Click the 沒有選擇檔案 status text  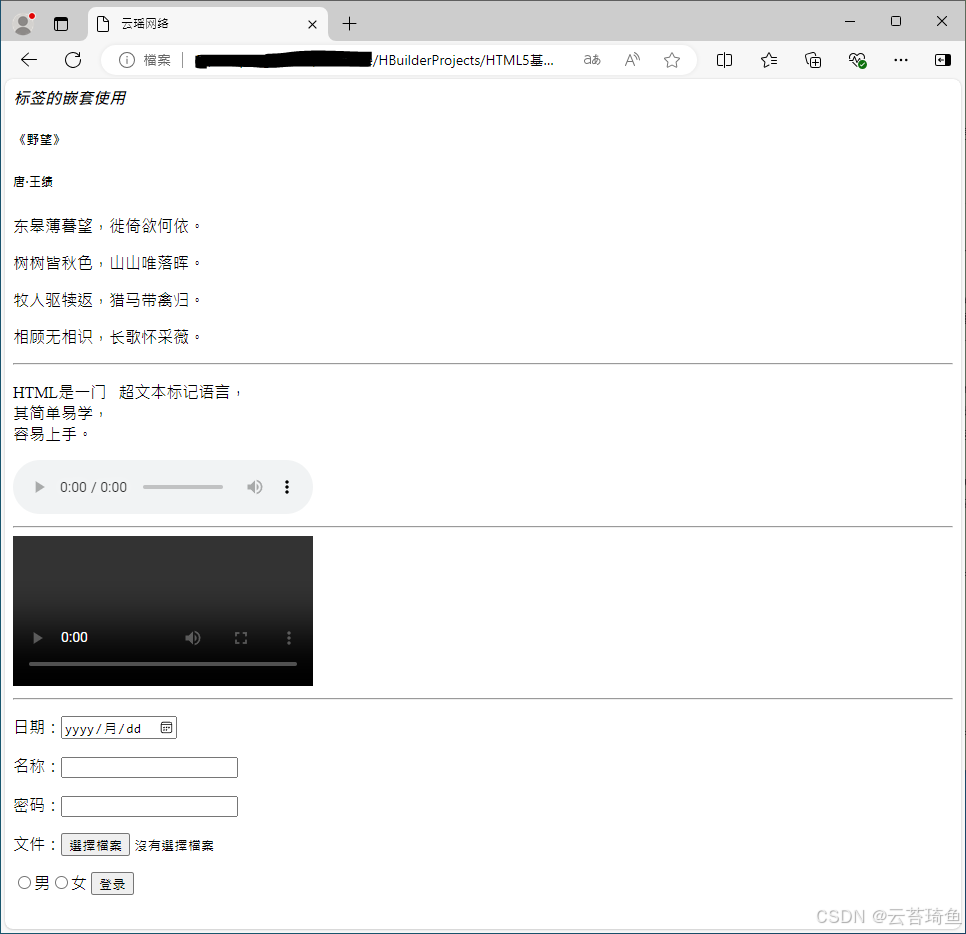pyautogui.click(x=174, y=846)
